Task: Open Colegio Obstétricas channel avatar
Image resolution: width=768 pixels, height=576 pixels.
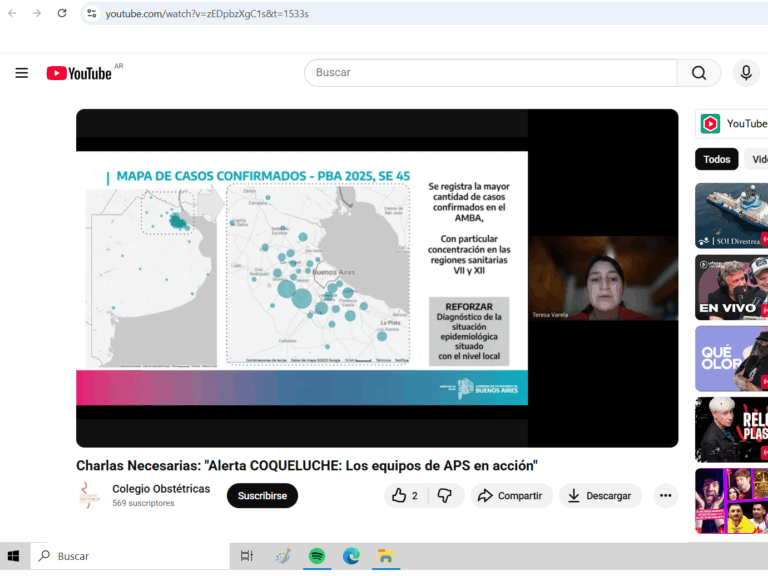Action: (89, 495)
